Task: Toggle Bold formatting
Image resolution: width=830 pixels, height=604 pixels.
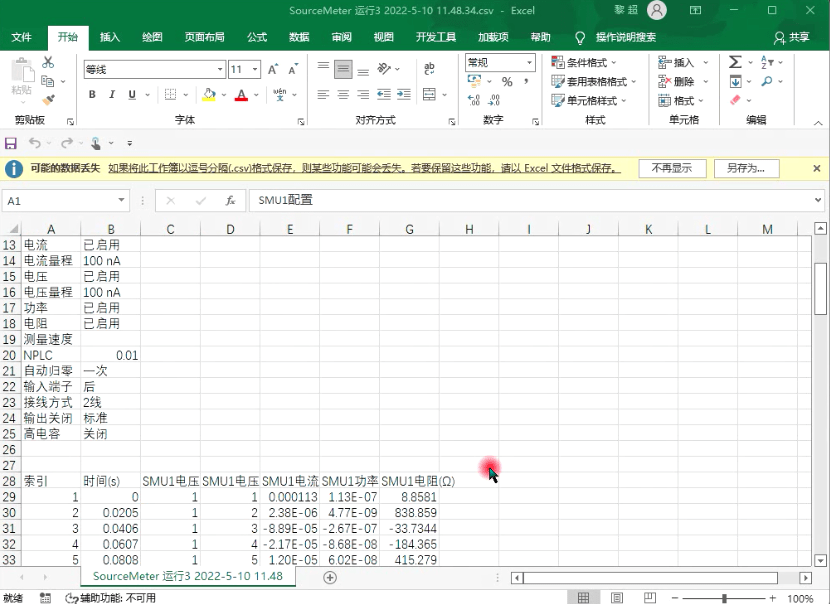Action: tap(92, 95)
